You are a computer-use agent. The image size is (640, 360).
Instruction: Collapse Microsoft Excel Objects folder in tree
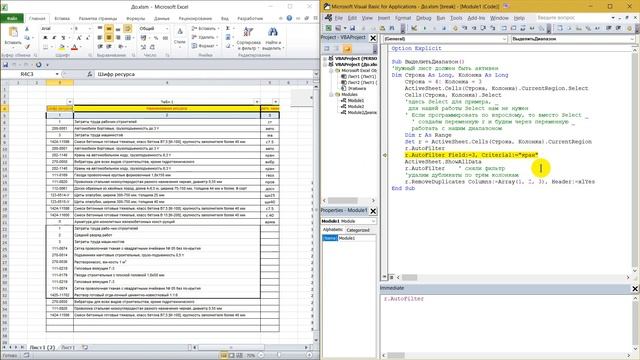[x=331, y=70]
